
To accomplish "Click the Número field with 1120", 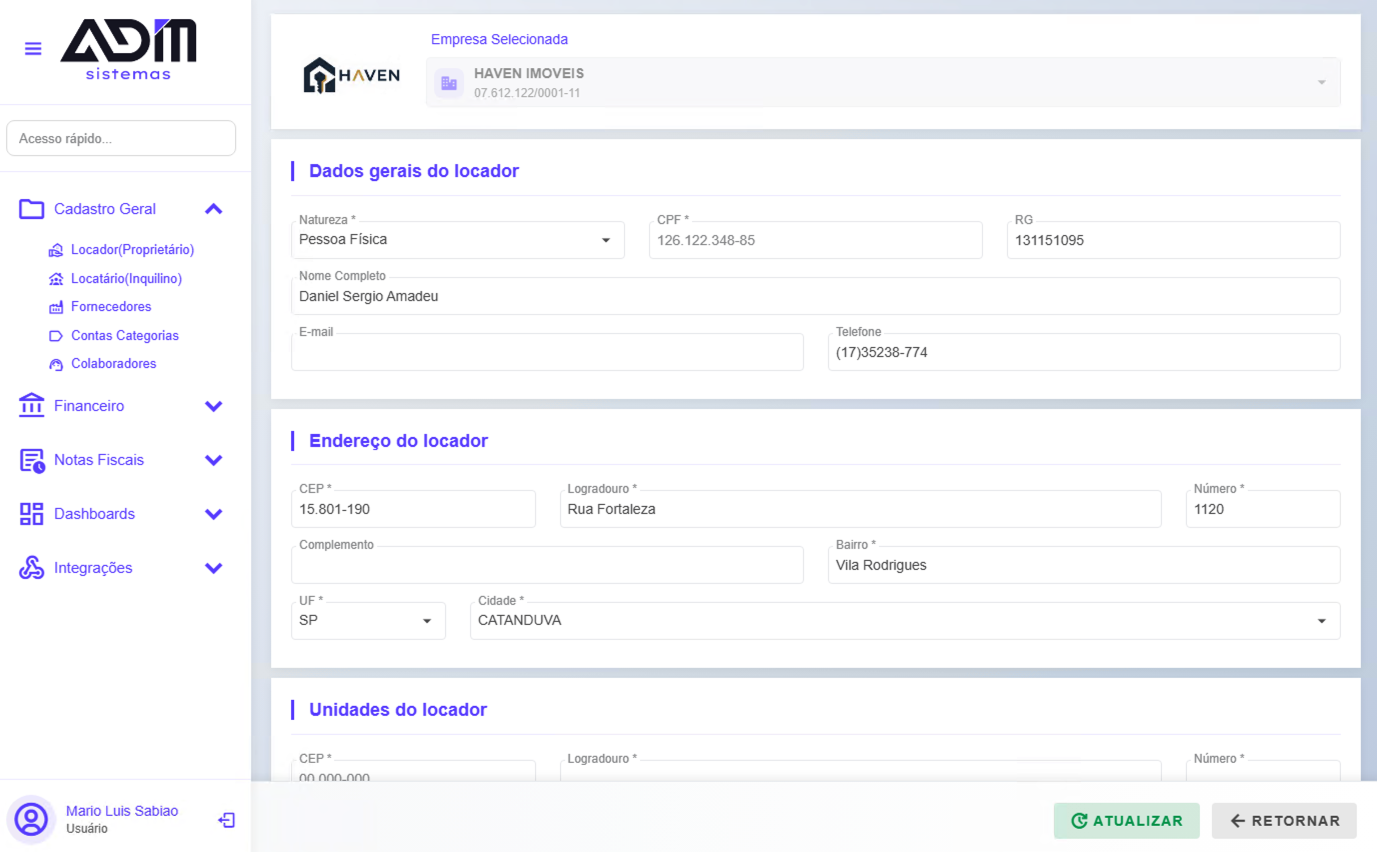I will [1263, 509].
